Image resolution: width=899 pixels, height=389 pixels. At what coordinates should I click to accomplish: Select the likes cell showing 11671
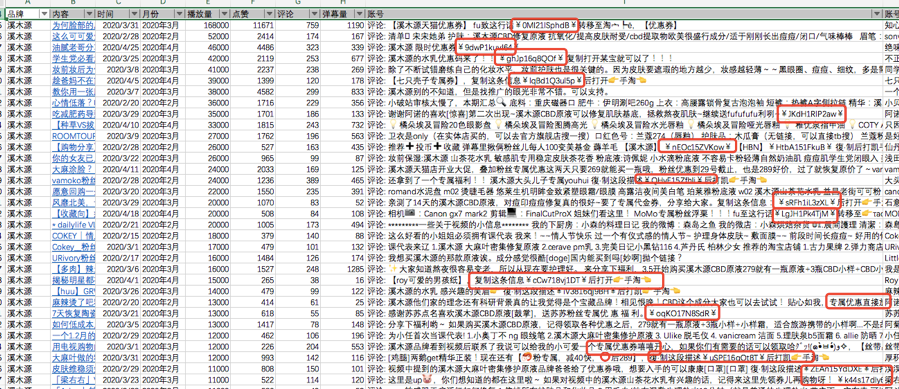[252, 25]
